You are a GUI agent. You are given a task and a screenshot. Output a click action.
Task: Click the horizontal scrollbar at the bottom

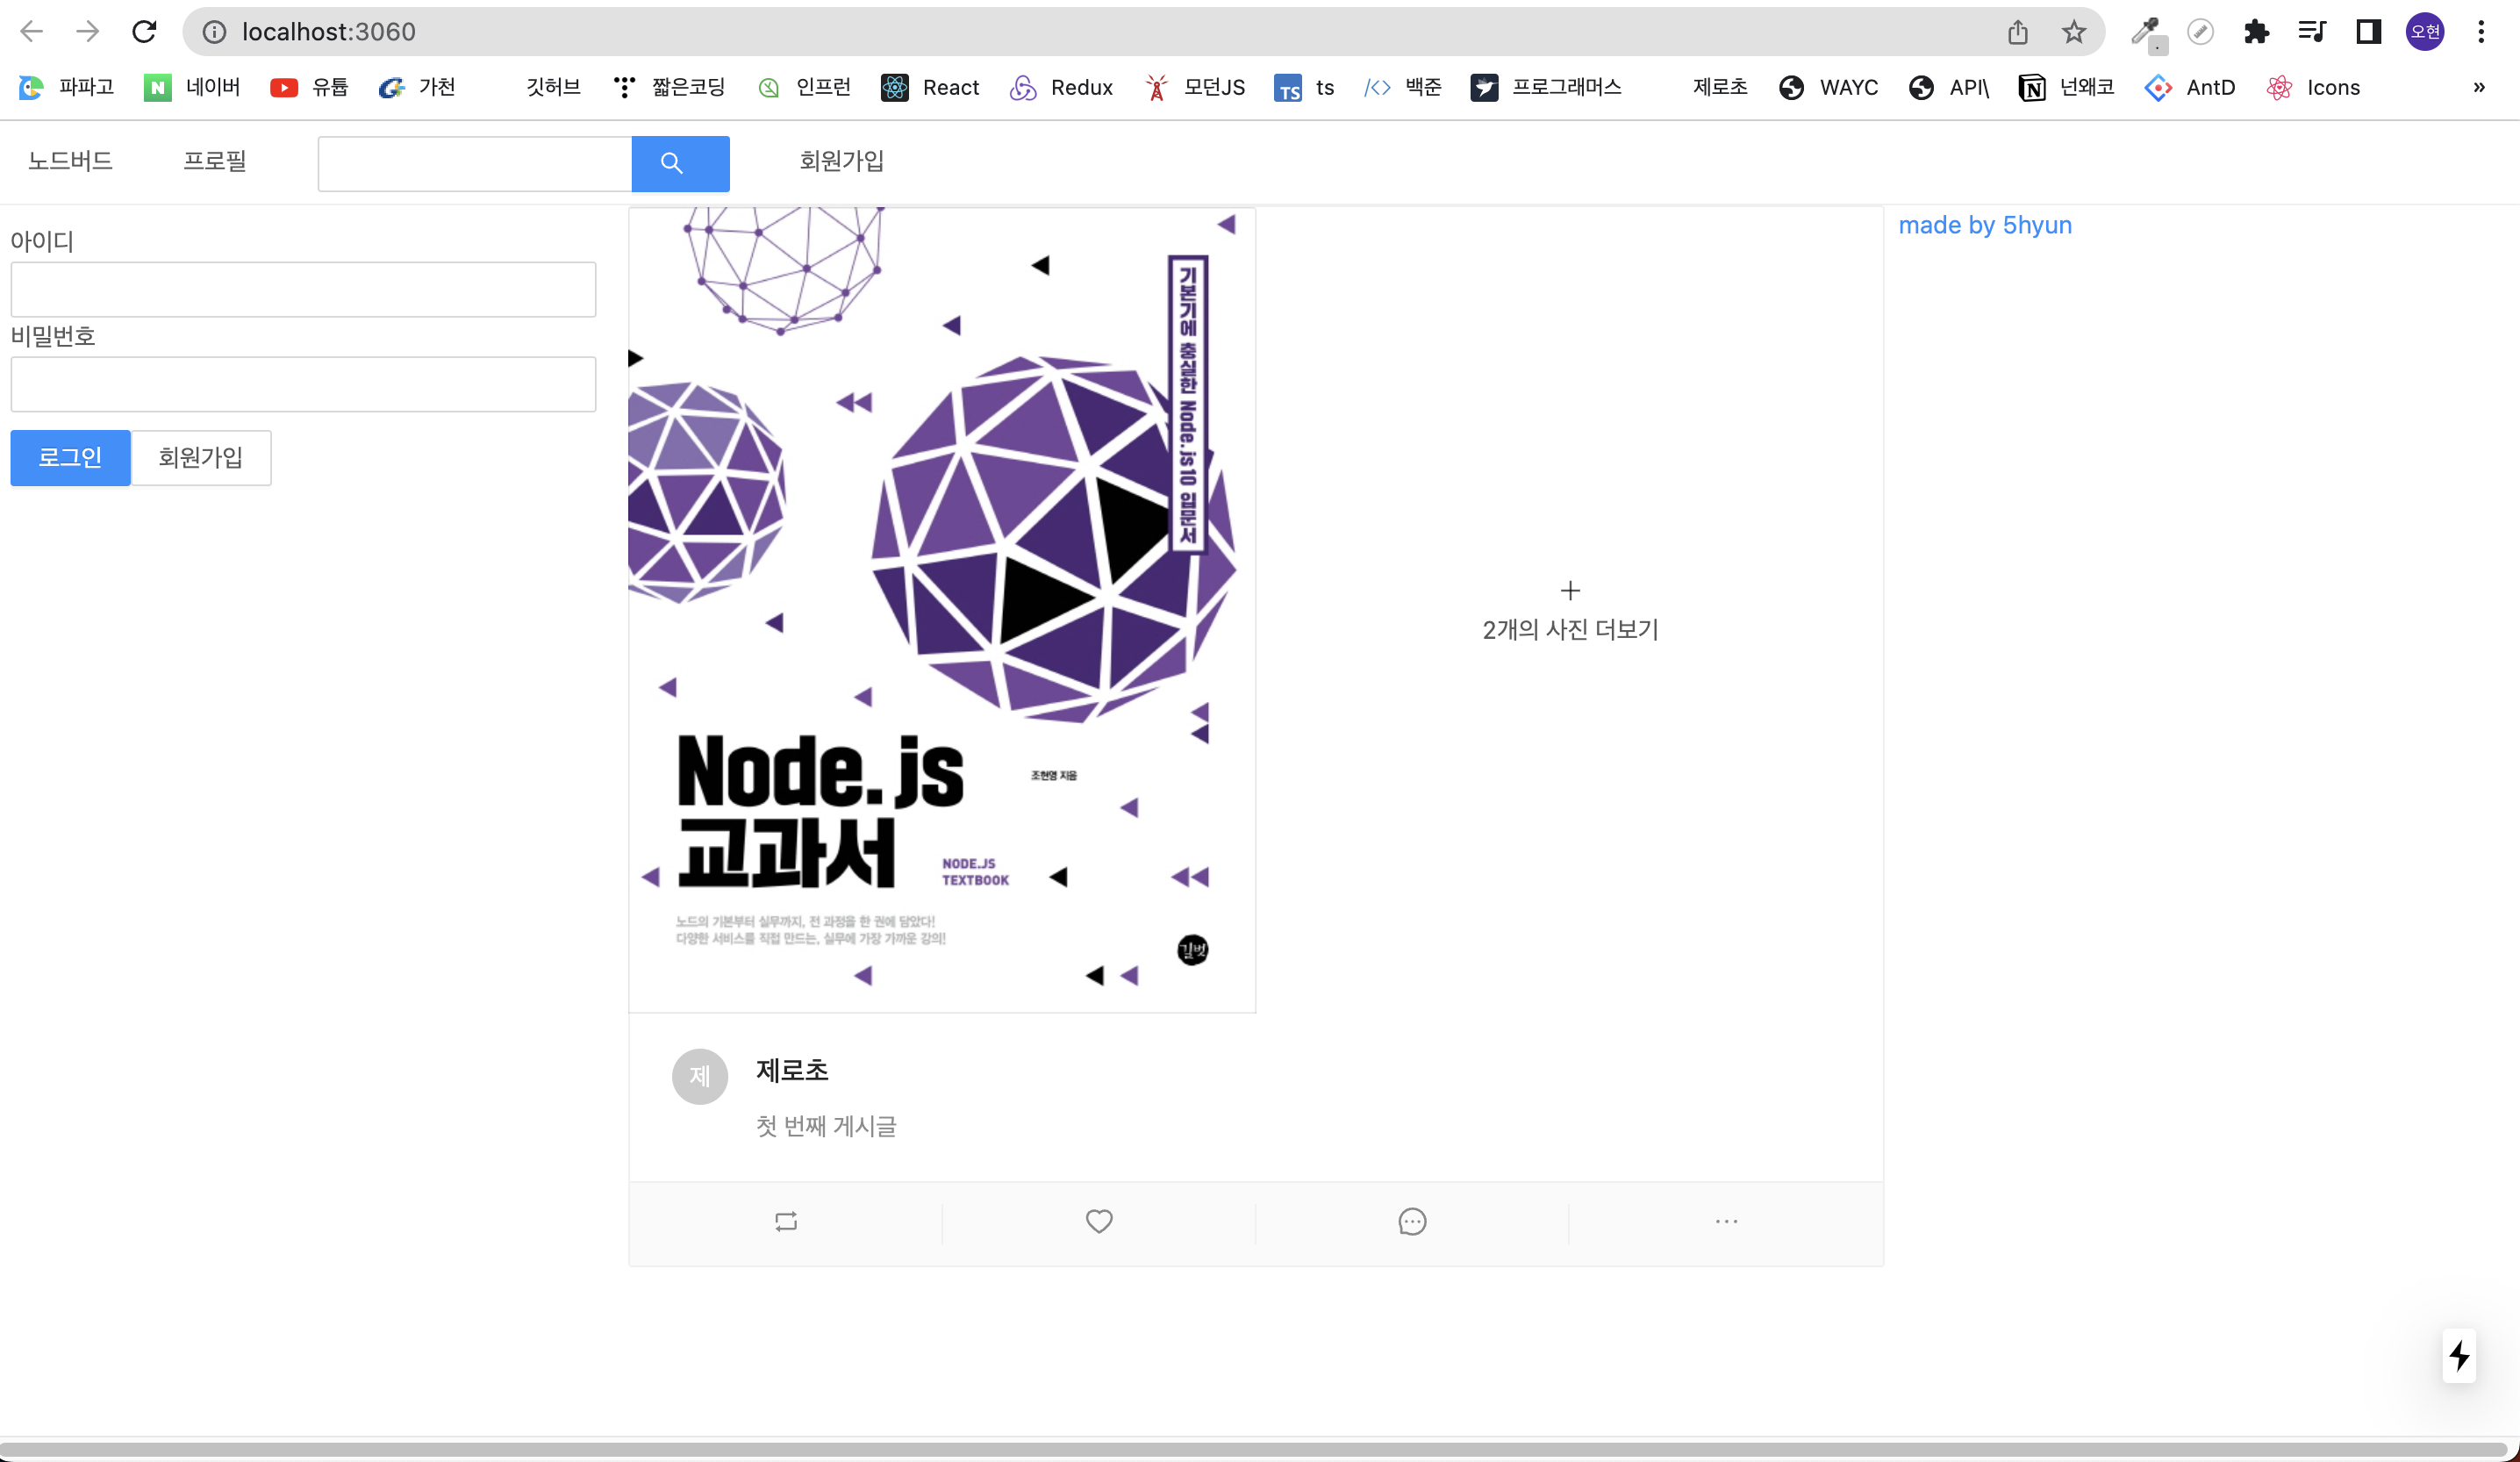pos(1250,1449)
